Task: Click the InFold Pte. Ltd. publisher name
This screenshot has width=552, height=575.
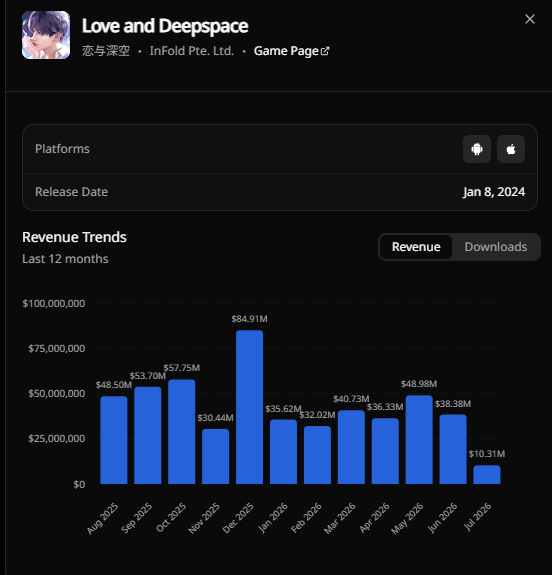Action: click(191, 51)
